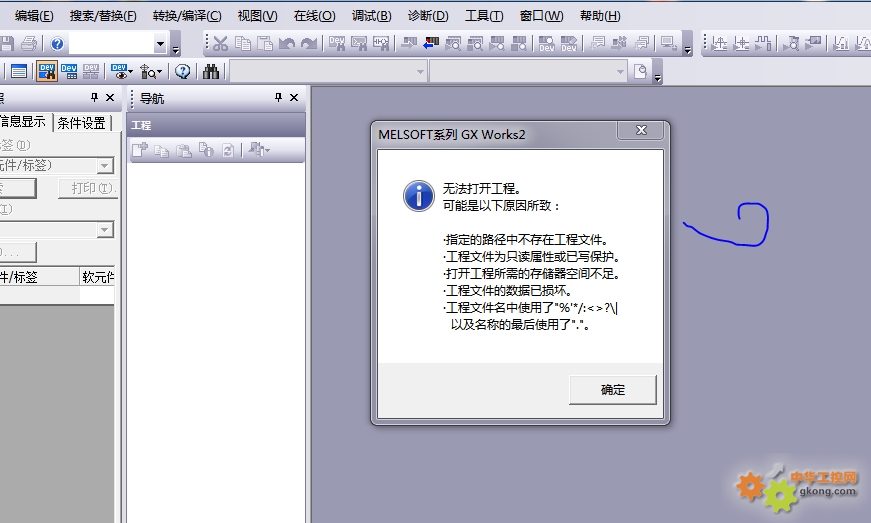Open the module search magnifier dropdown
871x523 pixels.
(x=151, y=71)
